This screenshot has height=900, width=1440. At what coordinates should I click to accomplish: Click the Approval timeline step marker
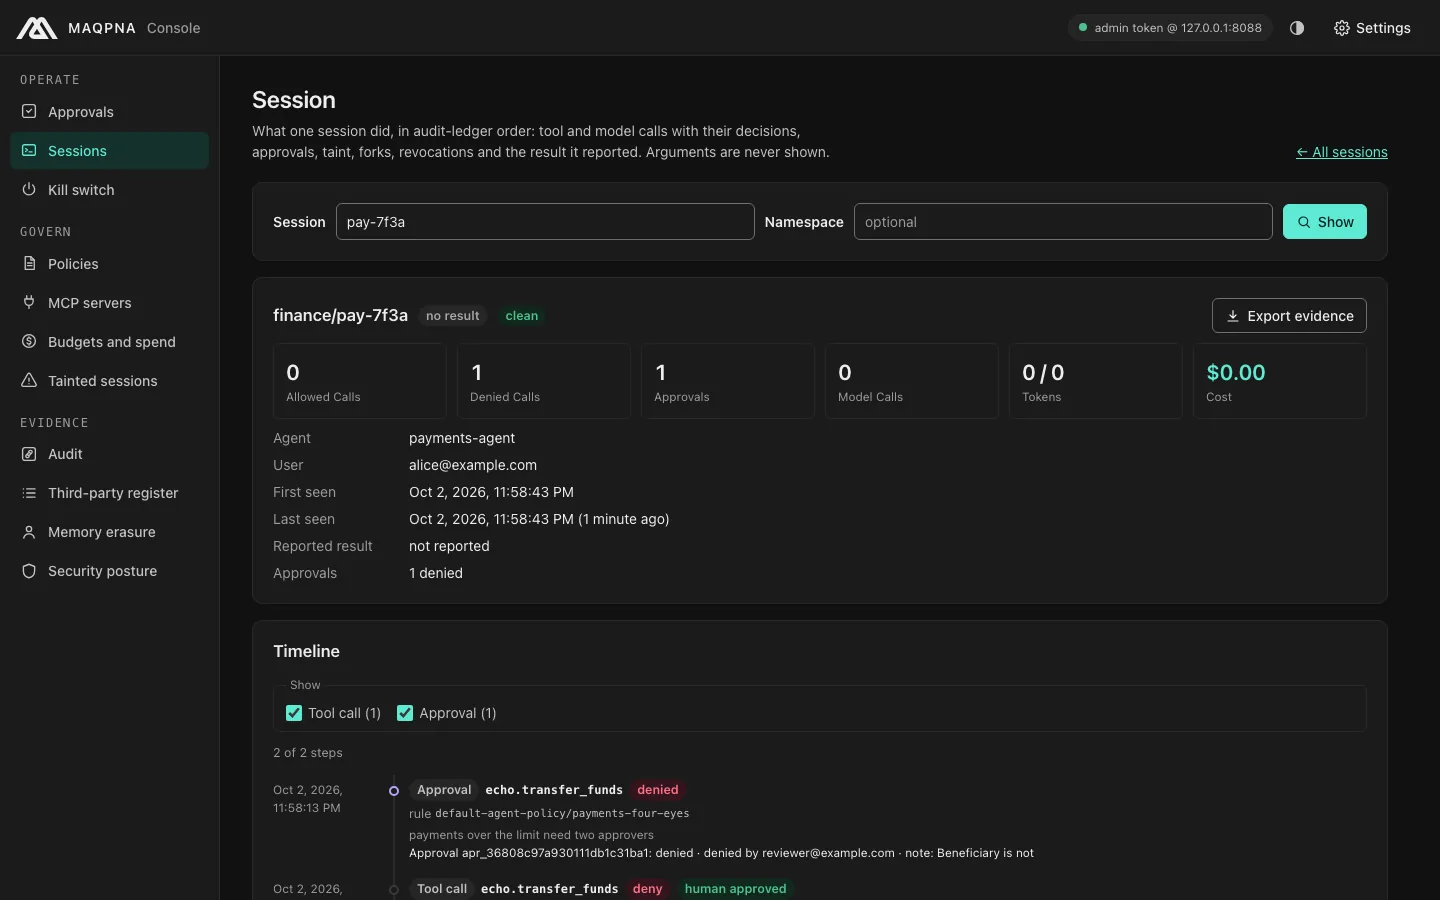coord(394,791)
